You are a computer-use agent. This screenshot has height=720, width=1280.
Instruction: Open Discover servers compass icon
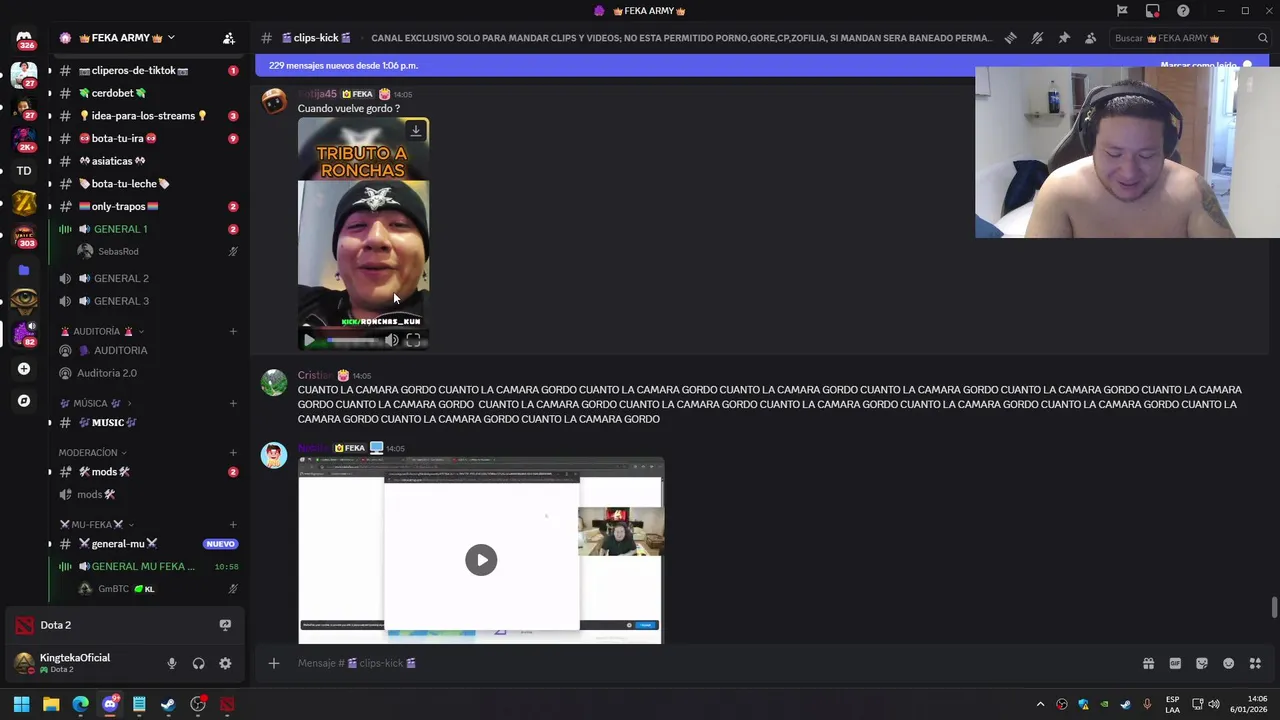[24, 401]
